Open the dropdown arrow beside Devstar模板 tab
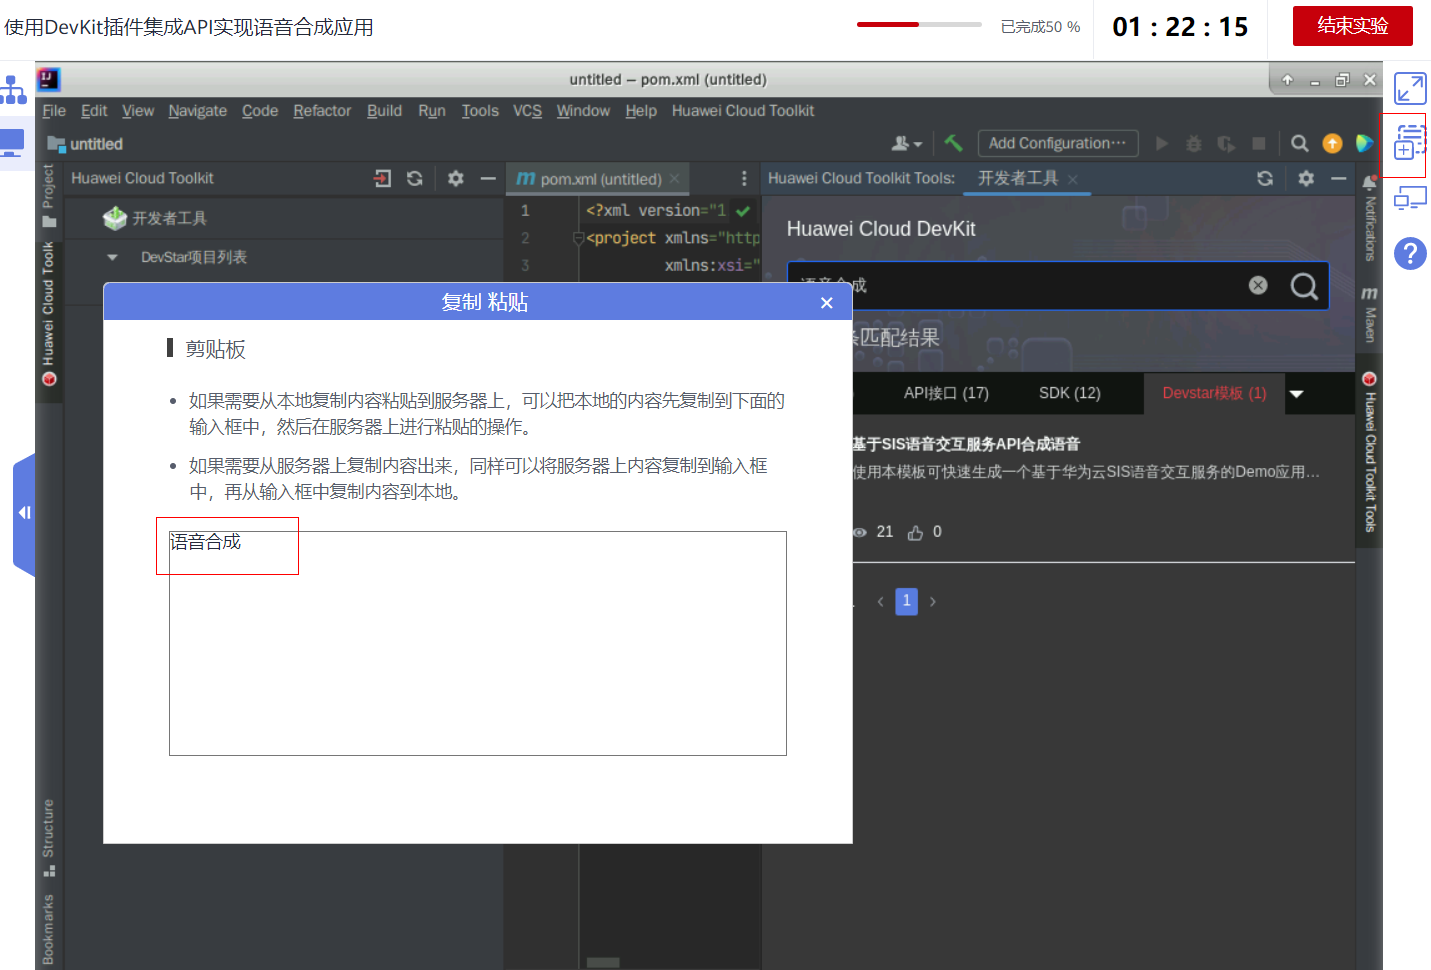Screen dimensions: 1431x970 tap(1297, 394)
